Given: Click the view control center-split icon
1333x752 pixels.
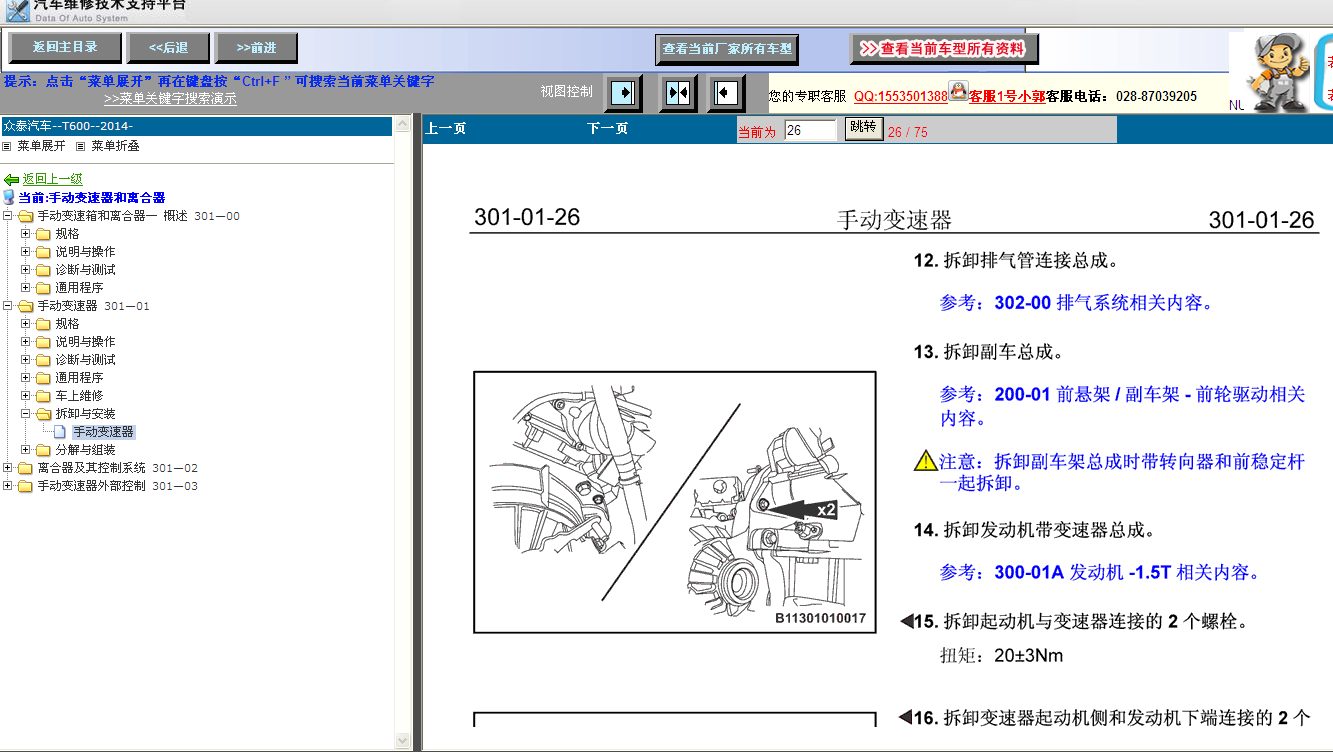Looking at the screenshot, I should pyautogui.click(x=678, y=93).
